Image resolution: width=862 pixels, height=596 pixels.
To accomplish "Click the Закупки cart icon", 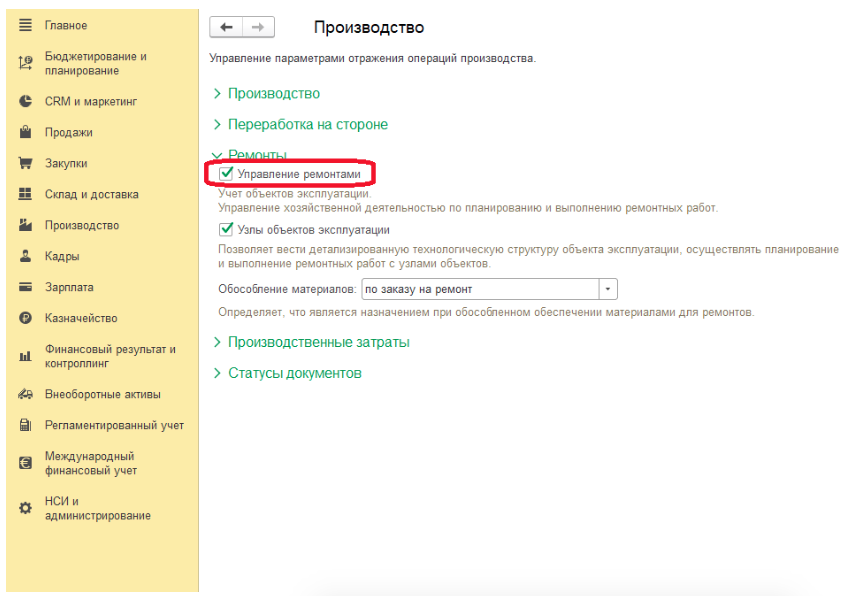I will [x=25, y=163].
